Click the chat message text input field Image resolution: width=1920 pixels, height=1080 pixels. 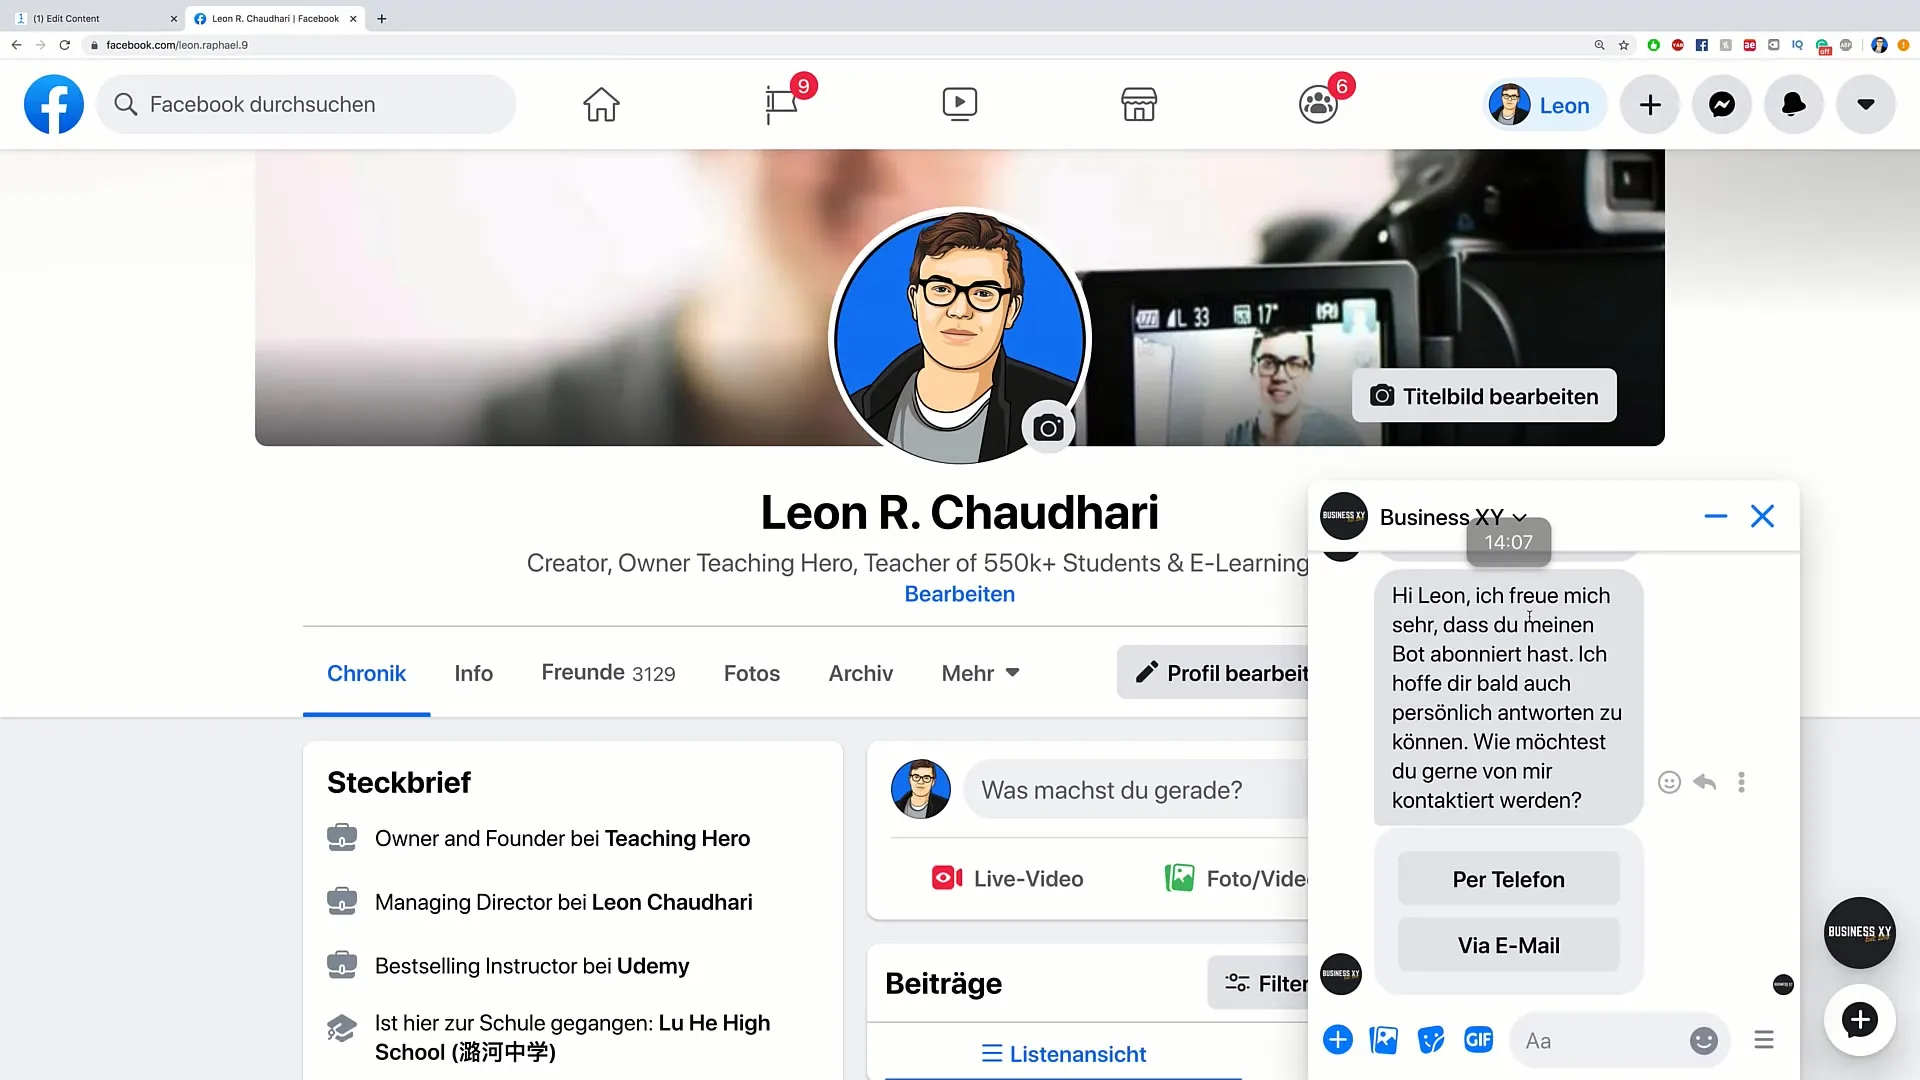click(x=1596, y=1040)
